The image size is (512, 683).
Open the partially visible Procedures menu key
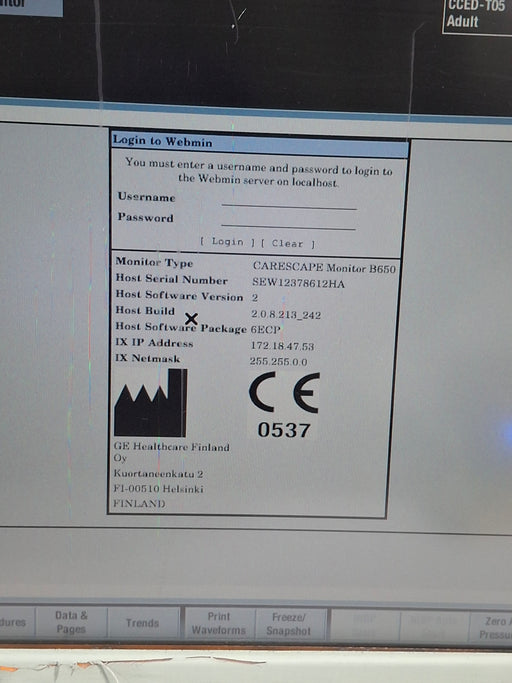tap(17, 622)
